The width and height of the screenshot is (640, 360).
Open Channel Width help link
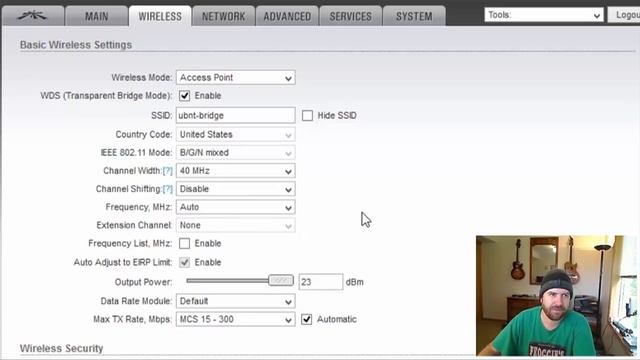[x=168, y=171]
